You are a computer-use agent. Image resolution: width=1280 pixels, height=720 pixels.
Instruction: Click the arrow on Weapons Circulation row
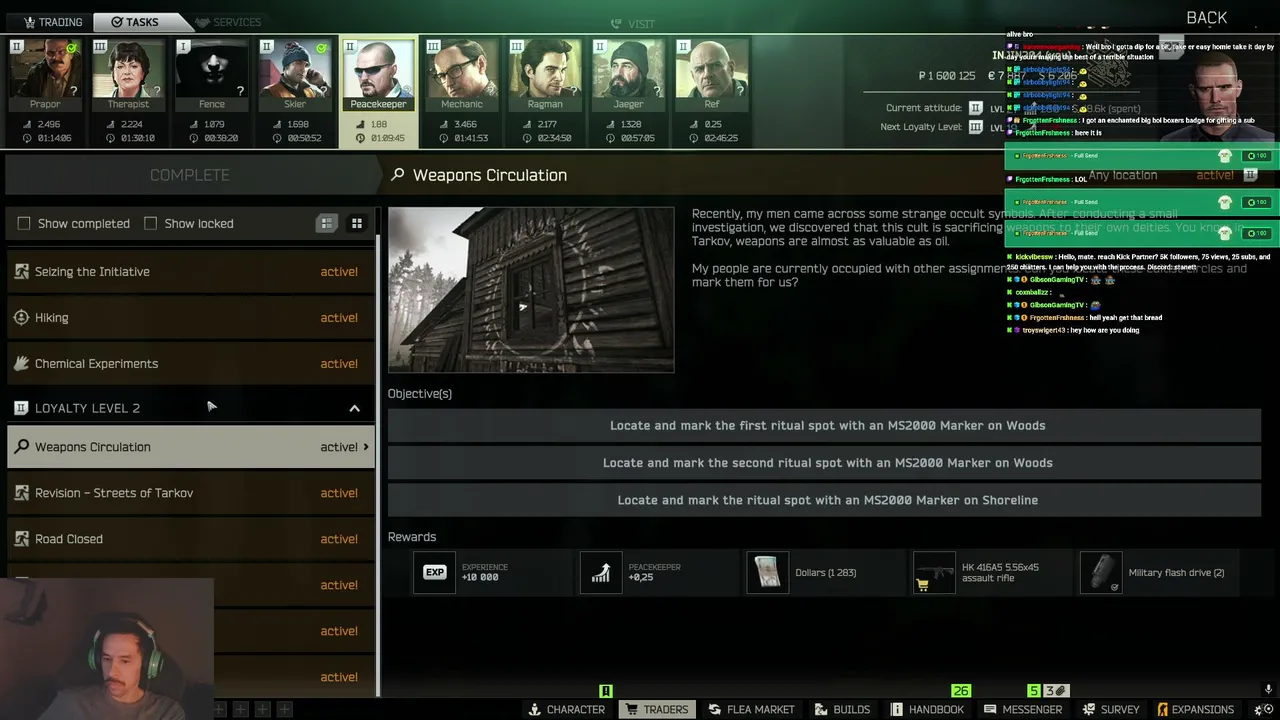coord(366,447)
